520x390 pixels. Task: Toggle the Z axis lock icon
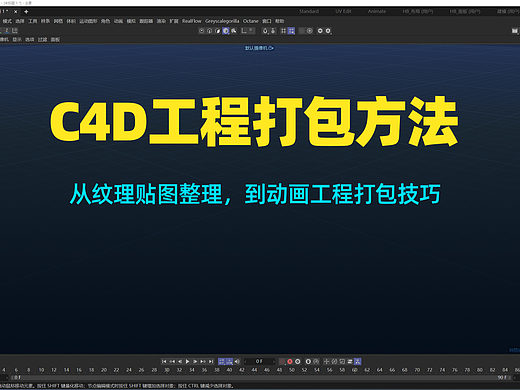click(x=7, y=31)
